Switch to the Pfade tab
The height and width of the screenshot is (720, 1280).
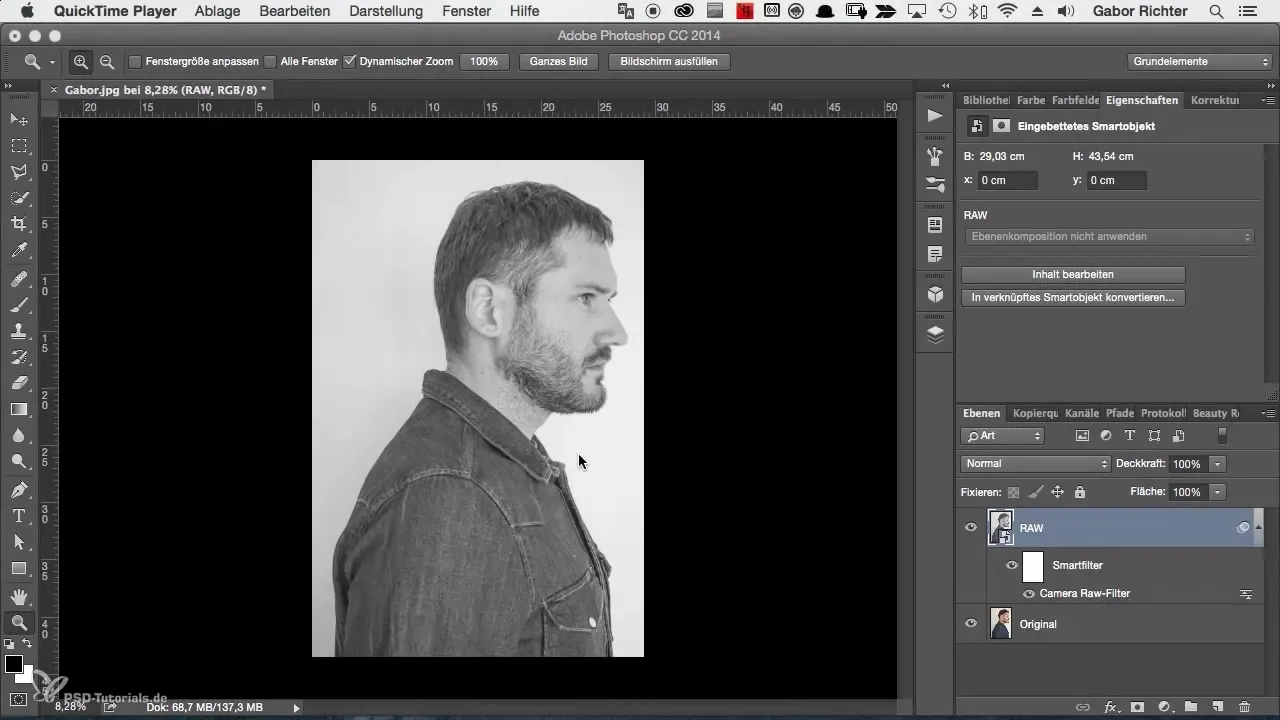1119,413
